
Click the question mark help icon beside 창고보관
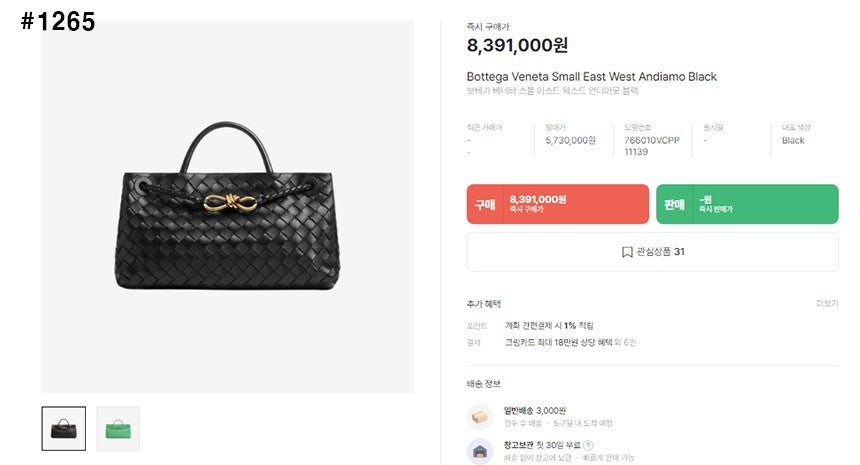(588, 445)
